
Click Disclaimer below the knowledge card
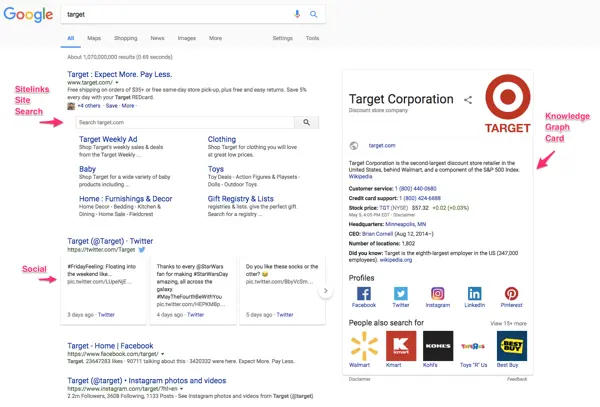[x=360, y=379]
